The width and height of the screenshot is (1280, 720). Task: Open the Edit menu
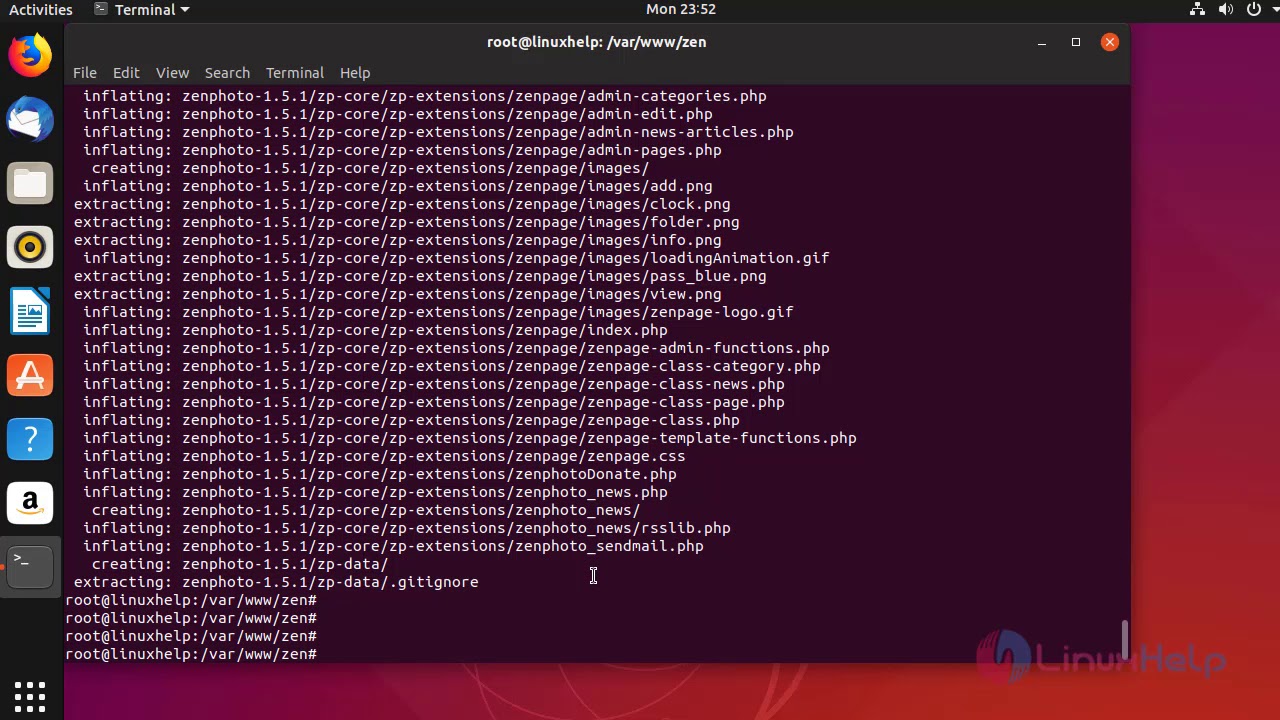point(126,73)
